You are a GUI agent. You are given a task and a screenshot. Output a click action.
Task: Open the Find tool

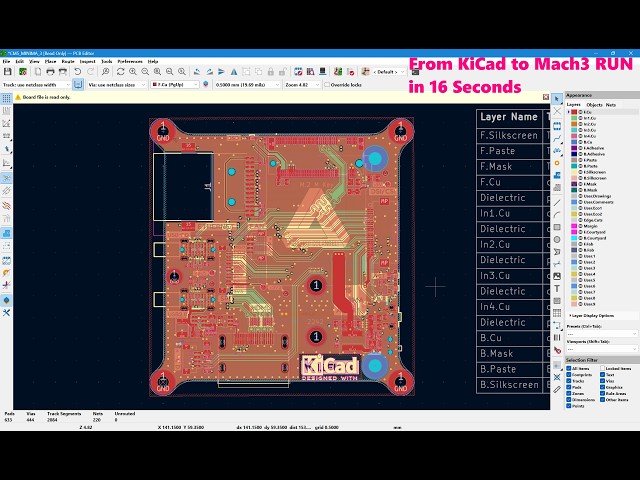click(x=105, y=72)
